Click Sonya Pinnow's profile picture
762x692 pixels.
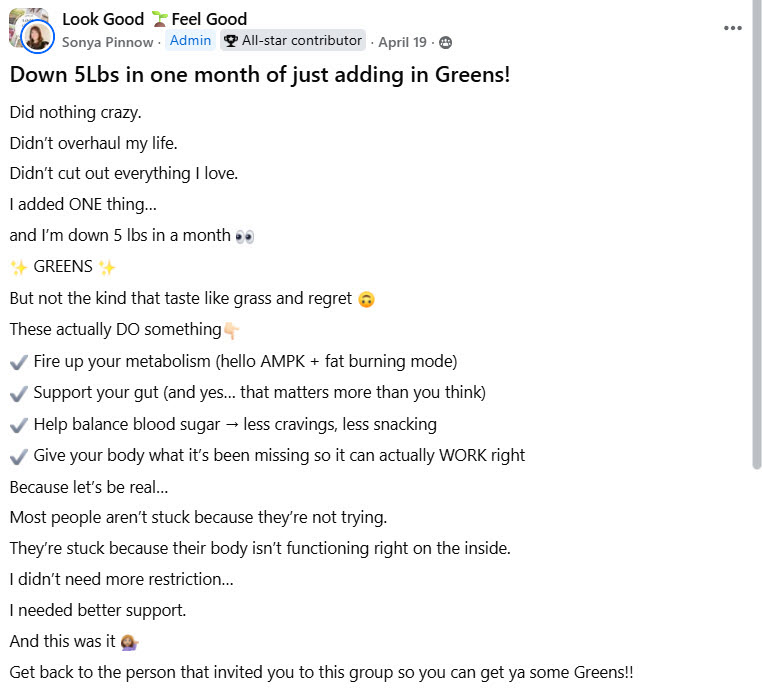pos(37,36)
